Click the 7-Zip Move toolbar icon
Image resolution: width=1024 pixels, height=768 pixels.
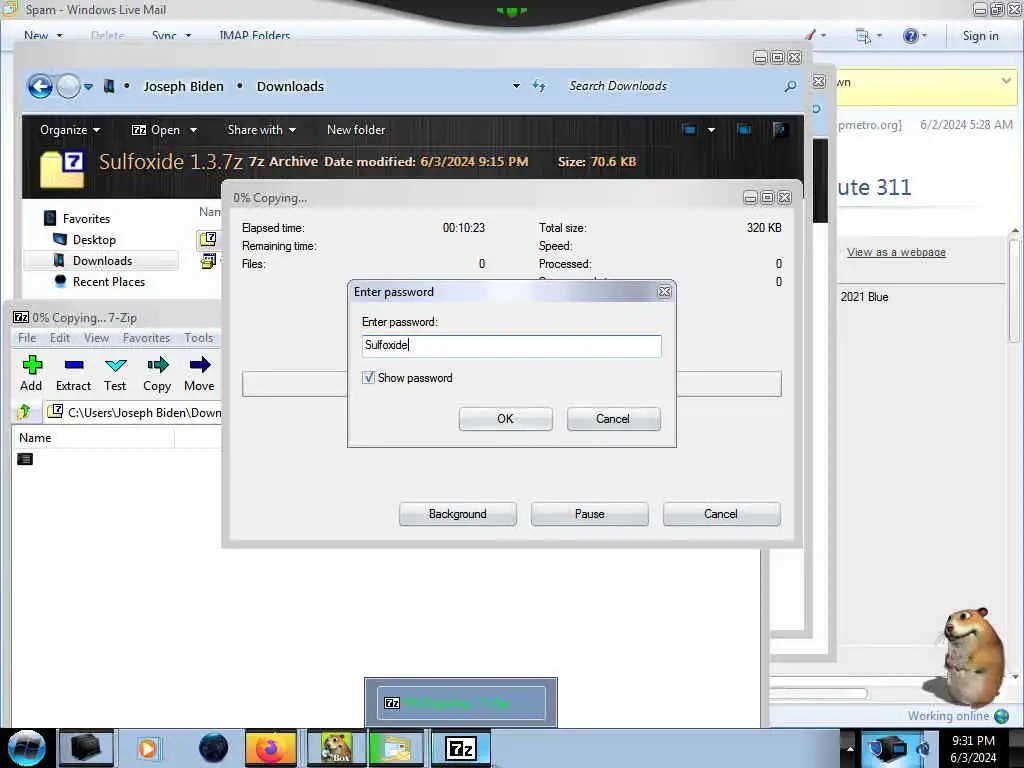(199, 364)
